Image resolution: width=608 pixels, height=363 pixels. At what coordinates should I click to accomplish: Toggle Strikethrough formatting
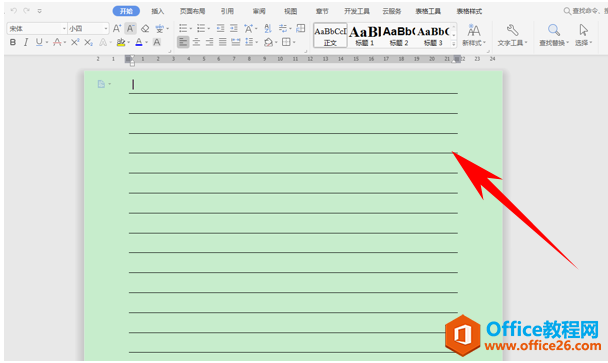click(57, 42)
